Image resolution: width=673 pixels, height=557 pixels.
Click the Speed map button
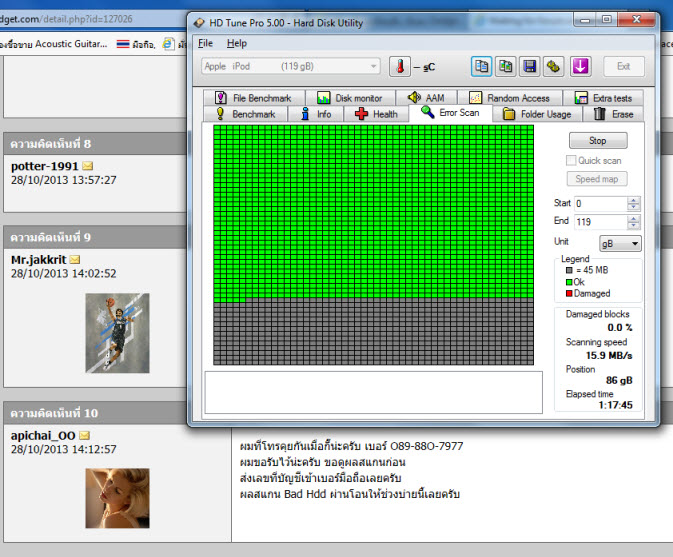(597, 179)
